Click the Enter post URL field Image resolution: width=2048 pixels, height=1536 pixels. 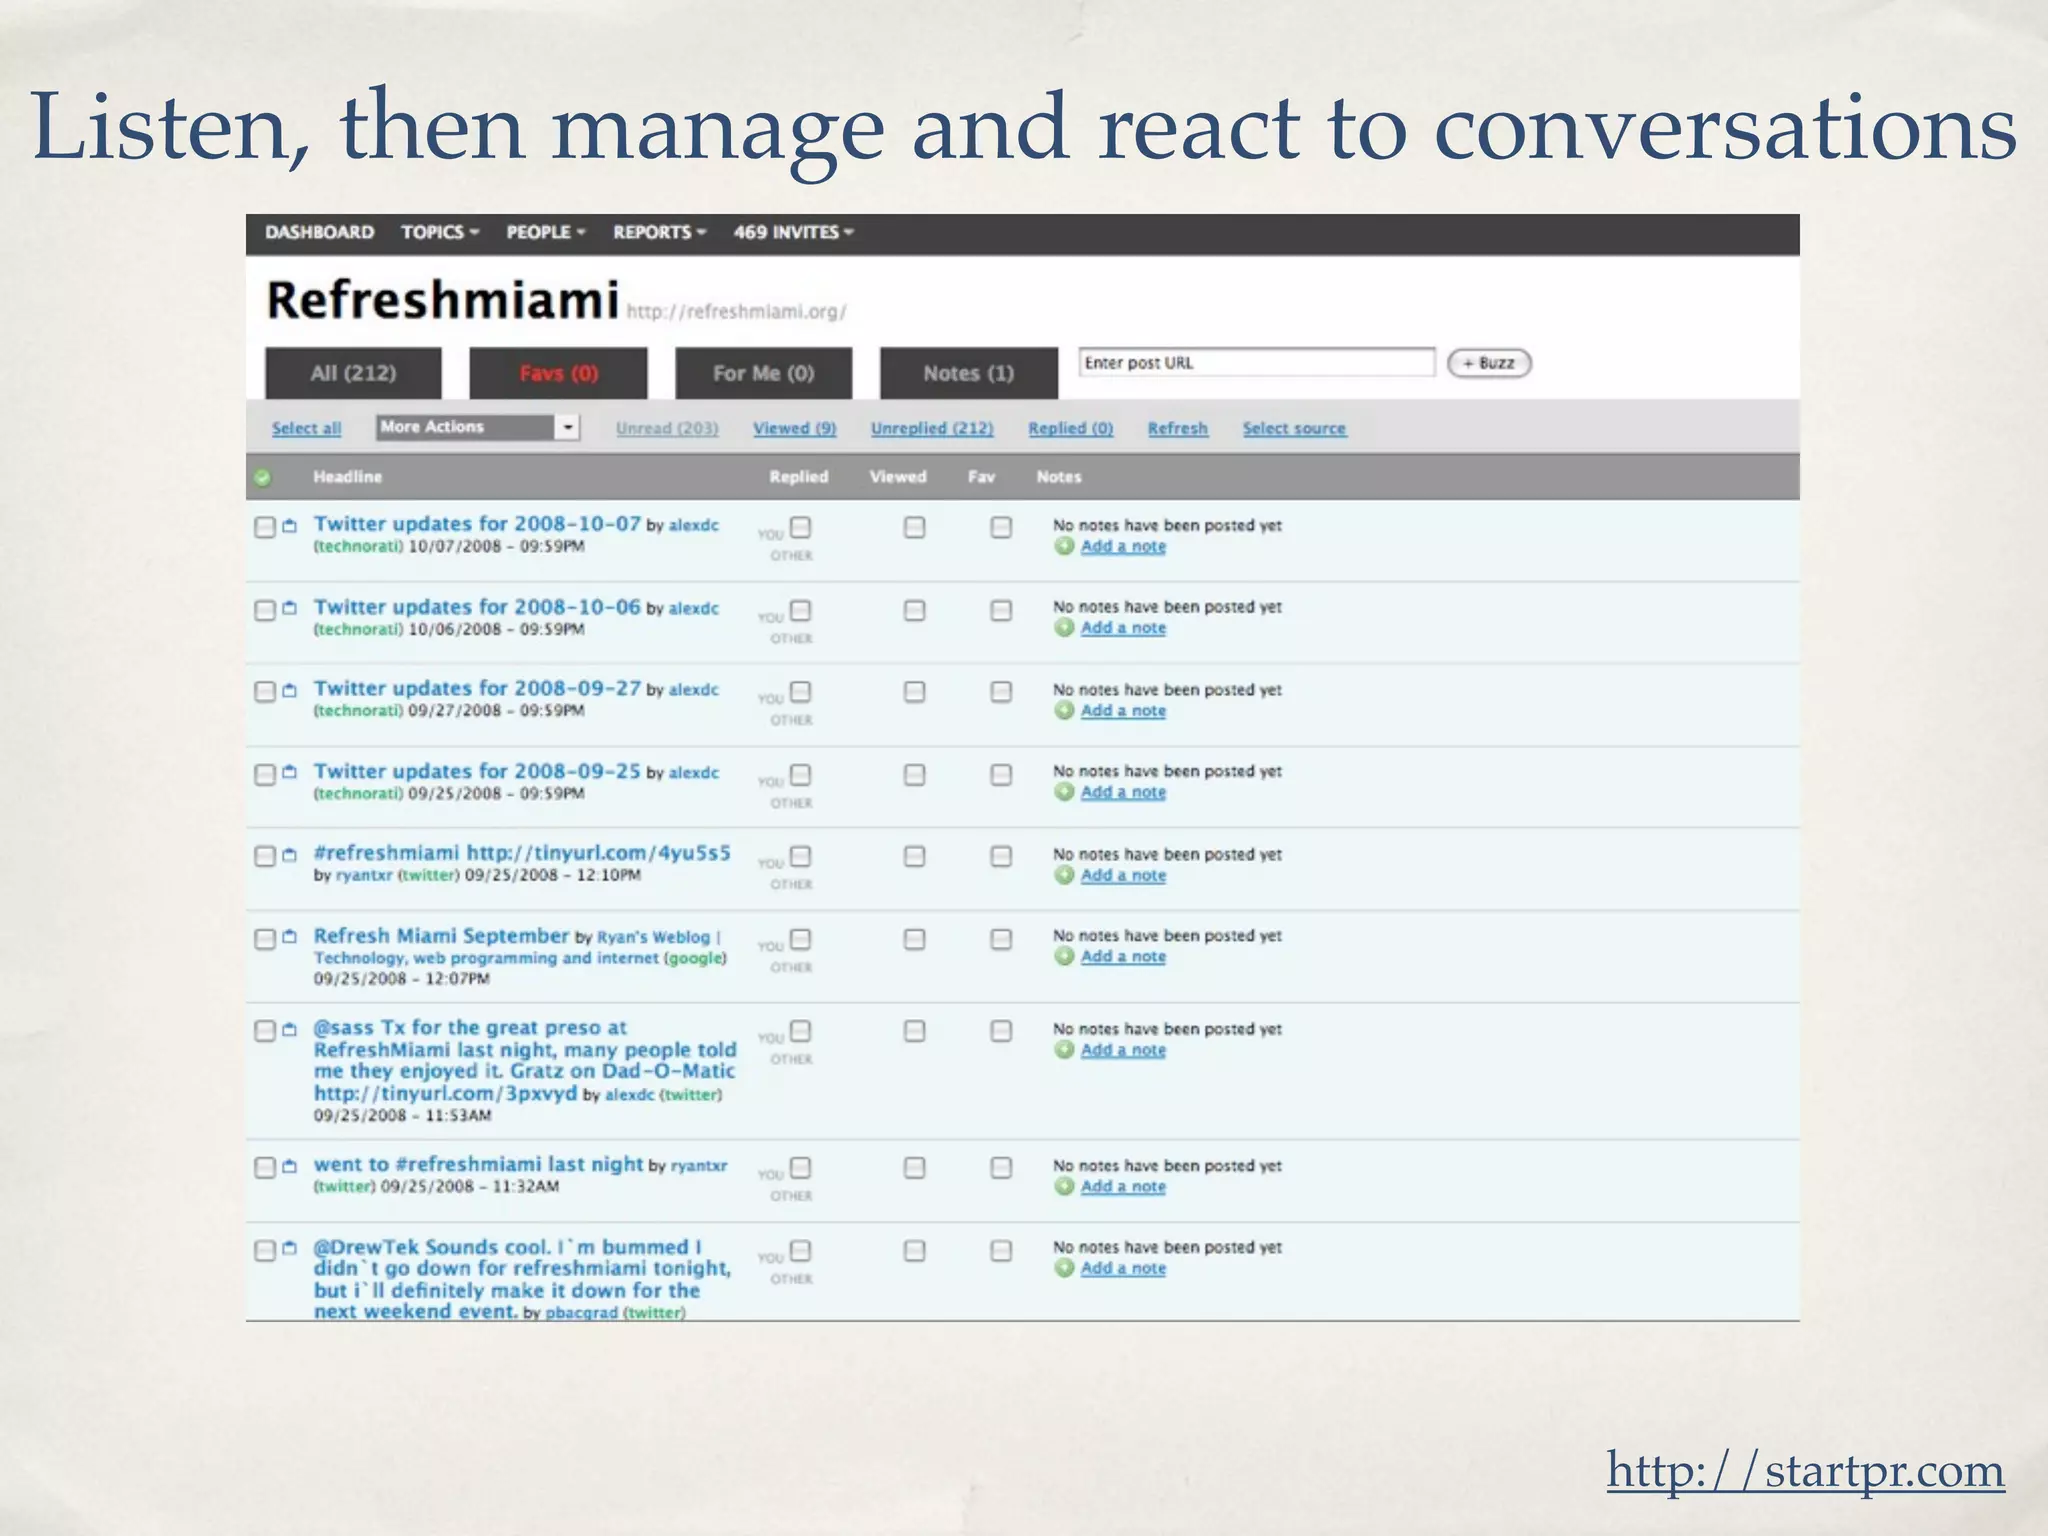[1256, 363]
